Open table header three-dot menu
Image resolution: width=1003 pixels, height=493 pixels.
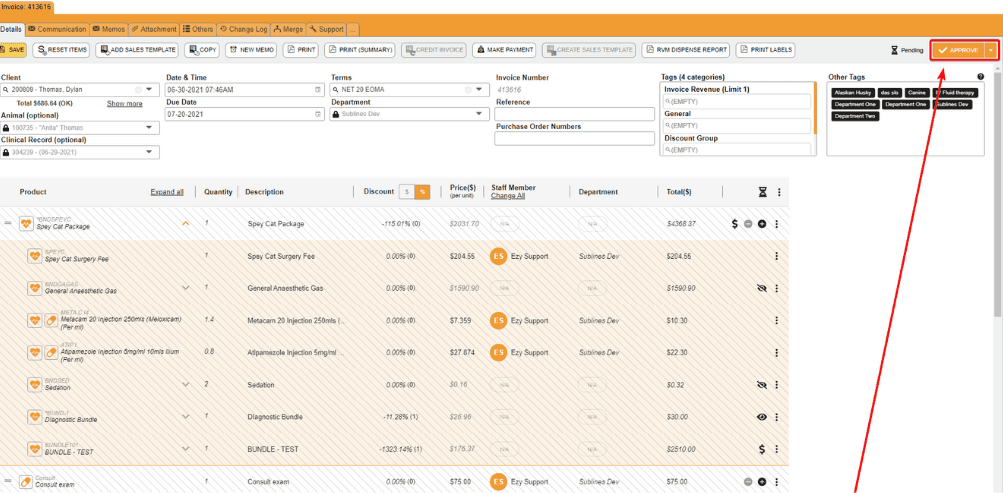779,192
